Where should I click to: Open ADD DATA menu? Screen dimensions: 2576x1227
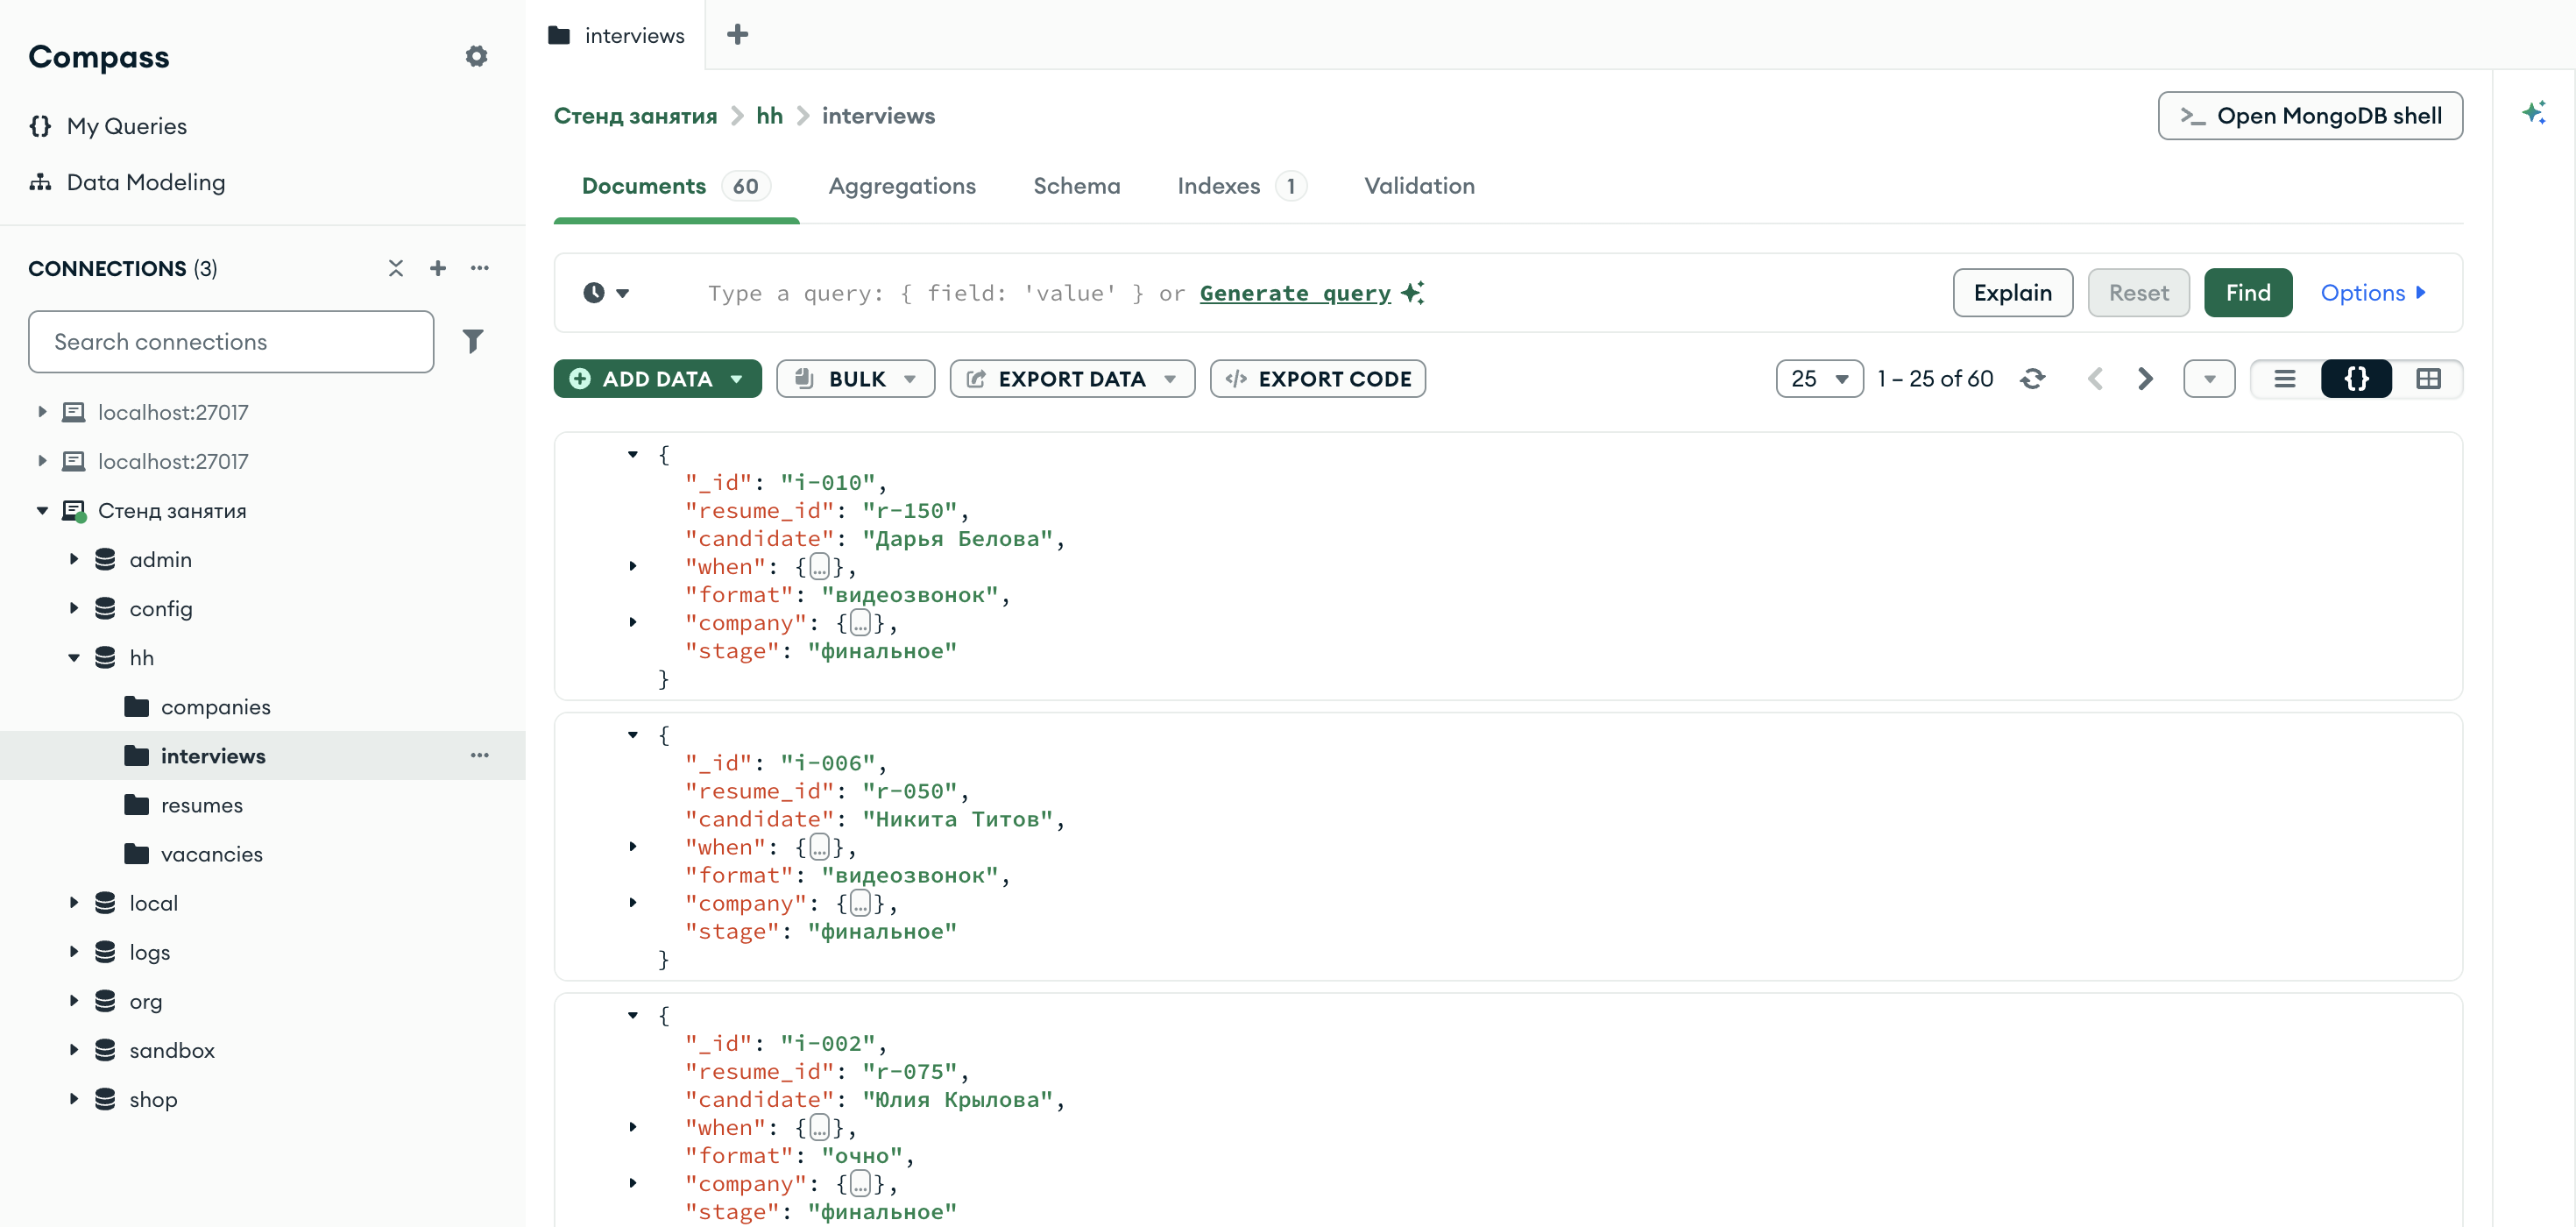point(657,379)
